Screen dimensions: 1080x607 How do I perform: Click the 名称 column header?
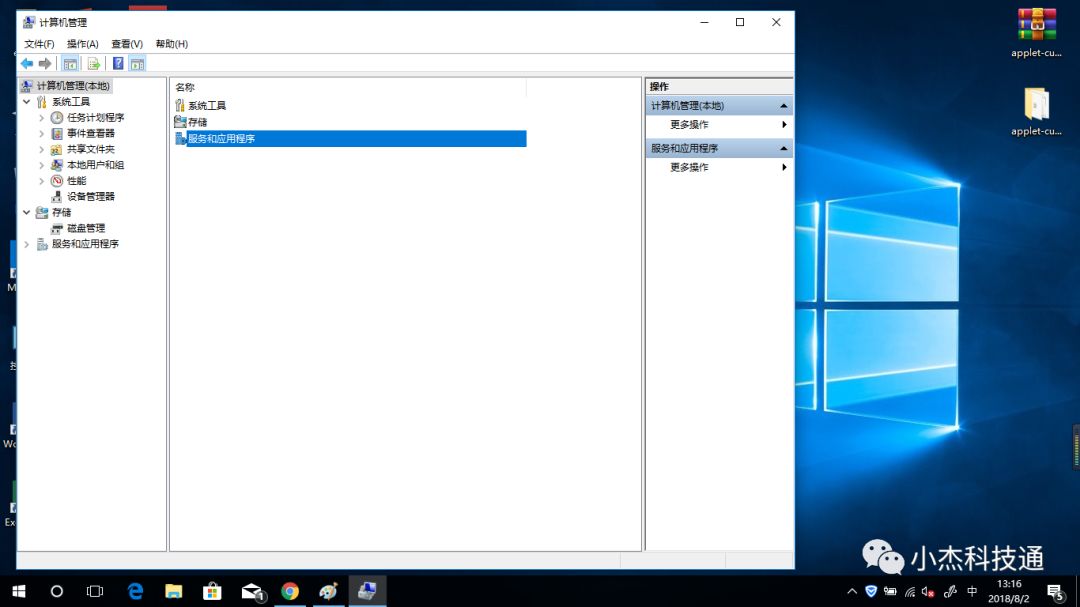coord(349,87)
